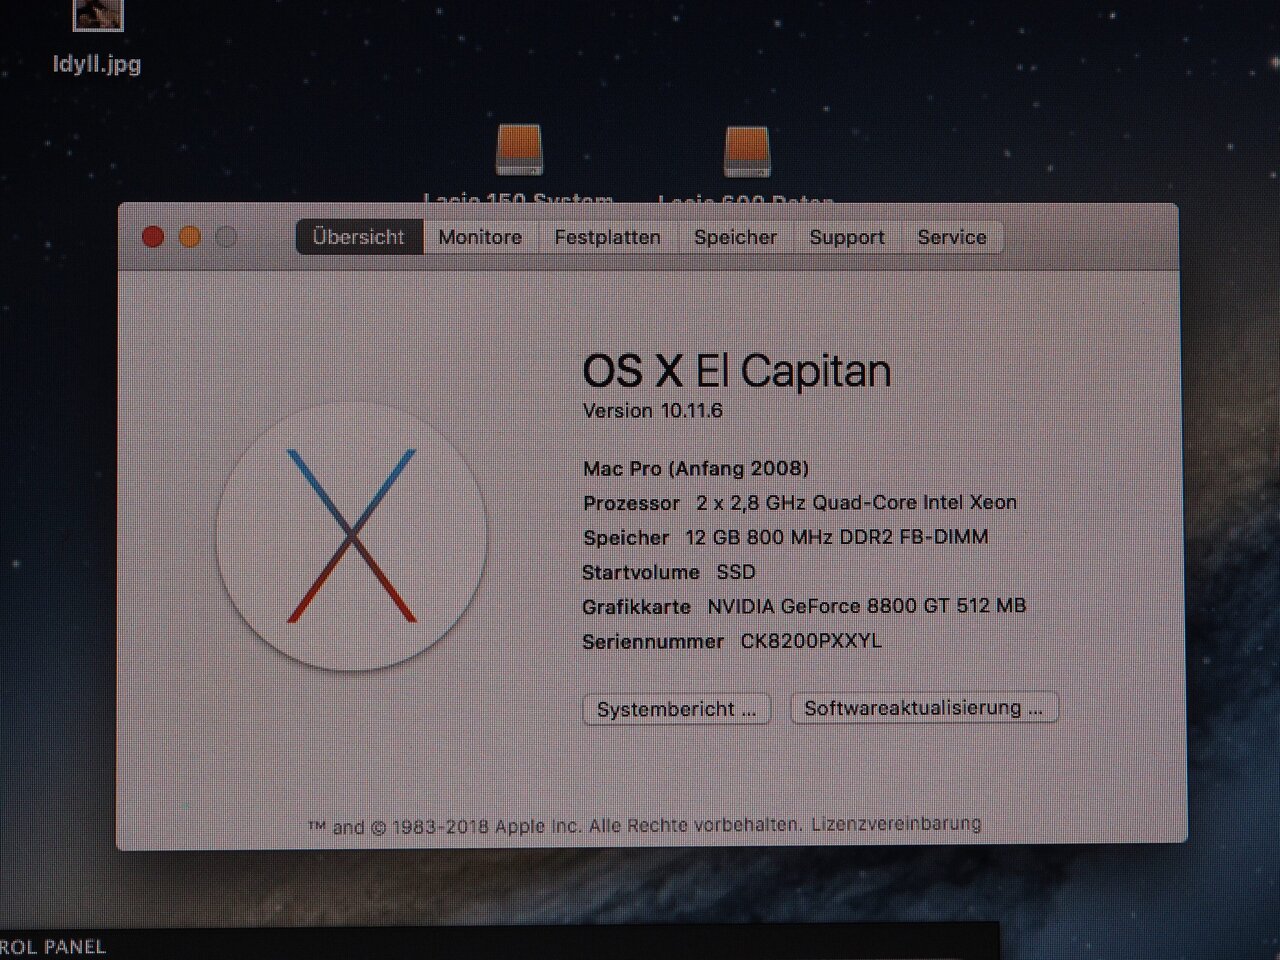Click Mac Pro (Anfang 2008) text

point(696,468)
